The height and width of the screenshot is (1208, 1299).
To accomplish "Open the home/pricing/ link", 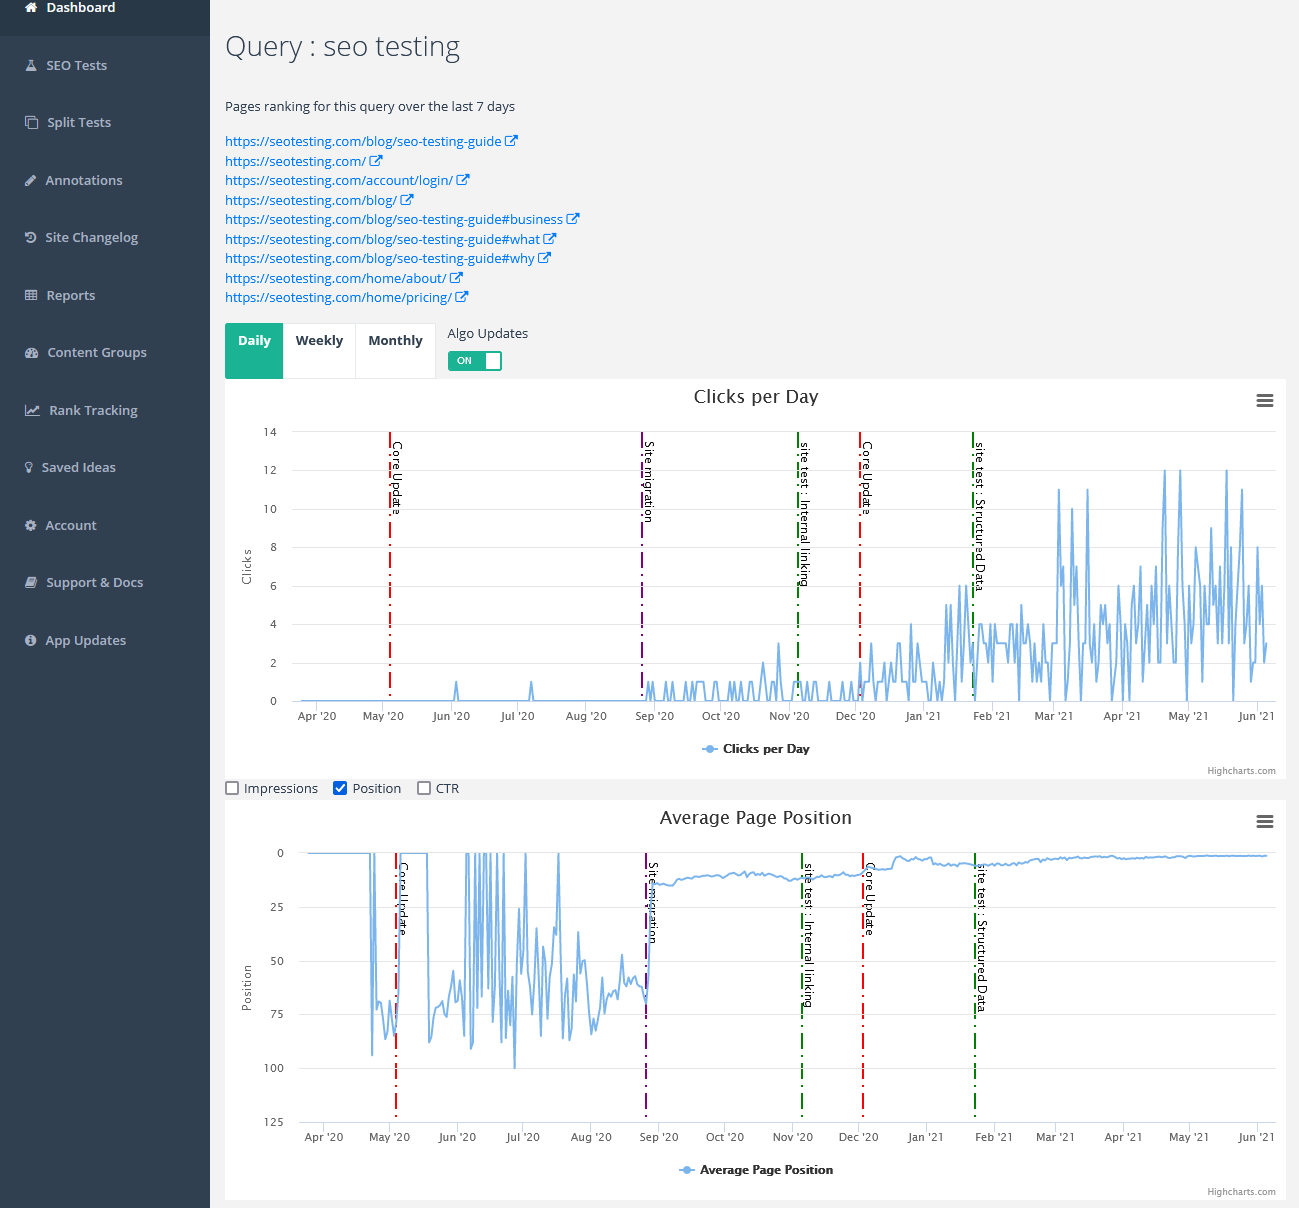I will (338, 297).
